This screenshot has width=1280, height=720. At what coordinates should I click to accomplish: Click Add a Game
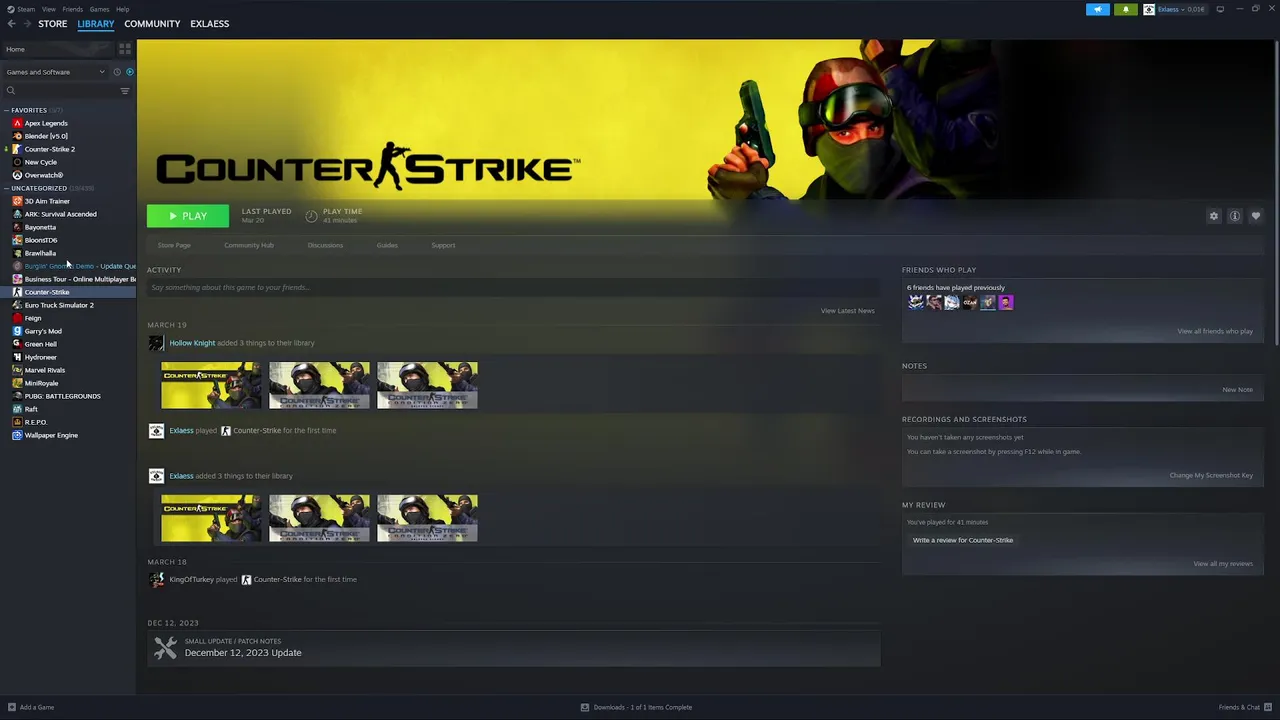(x=36, y=707)
